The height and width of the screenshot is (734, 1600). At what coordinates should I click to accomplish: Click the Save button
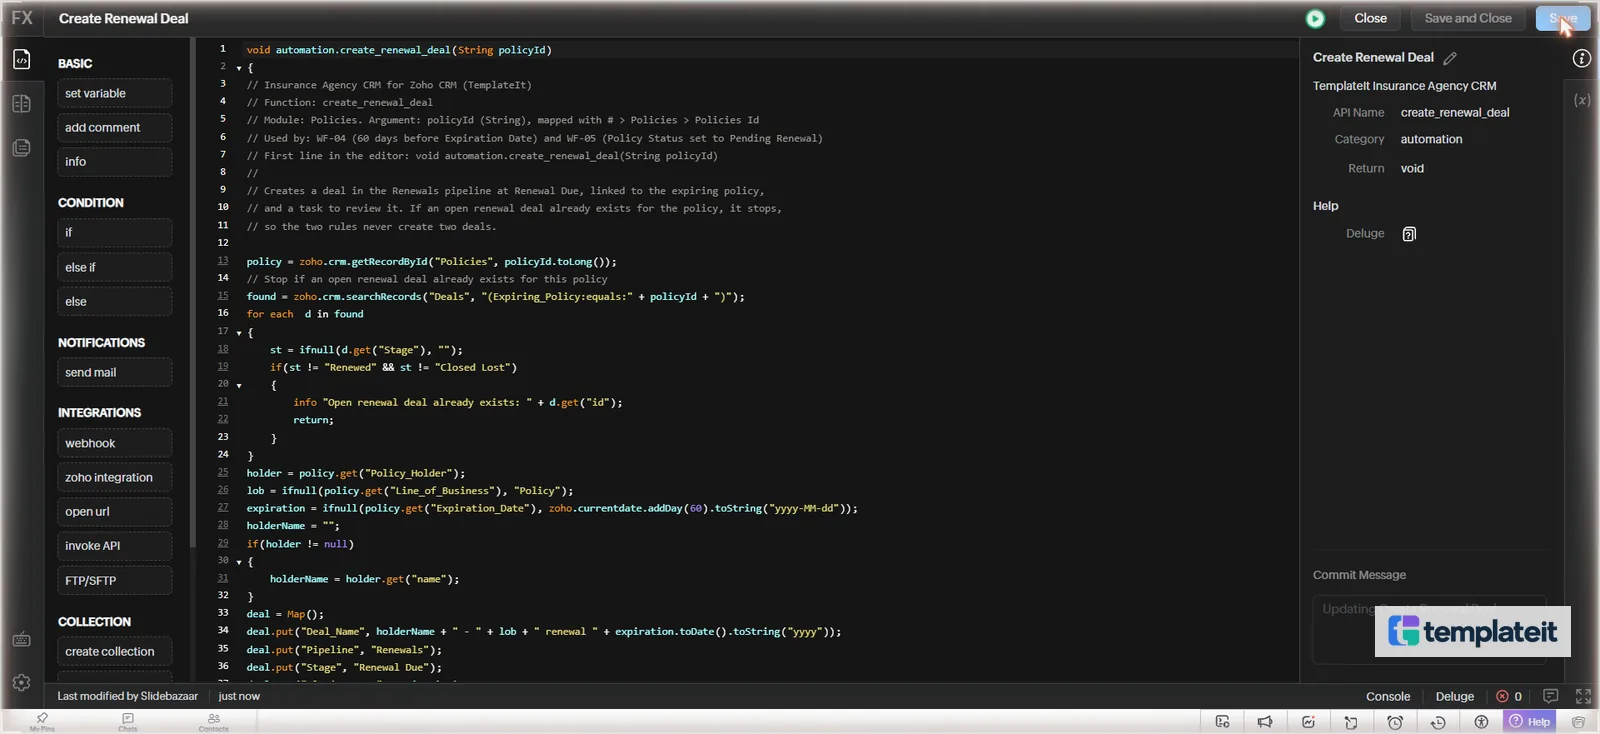(x=1563, y=18)
